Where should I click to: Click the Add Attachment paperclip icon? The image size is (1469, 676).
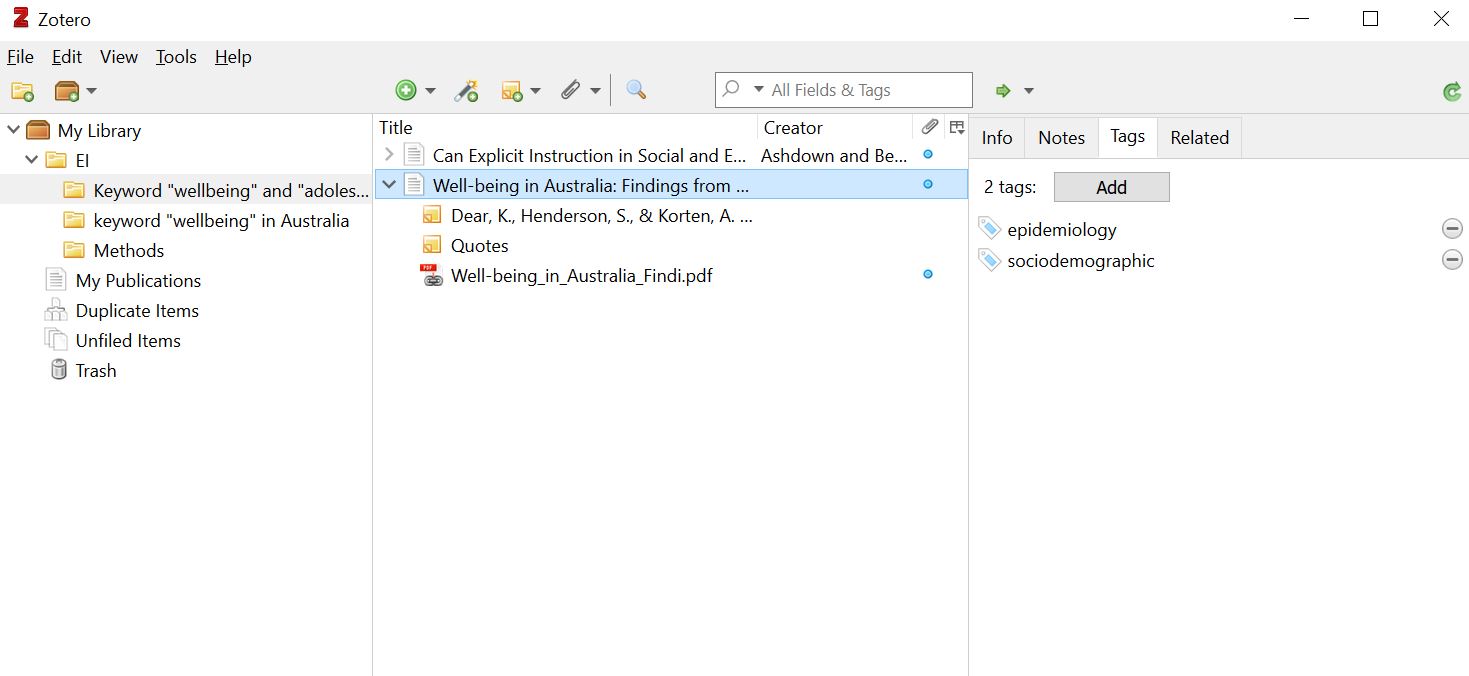tap(570, 91)
